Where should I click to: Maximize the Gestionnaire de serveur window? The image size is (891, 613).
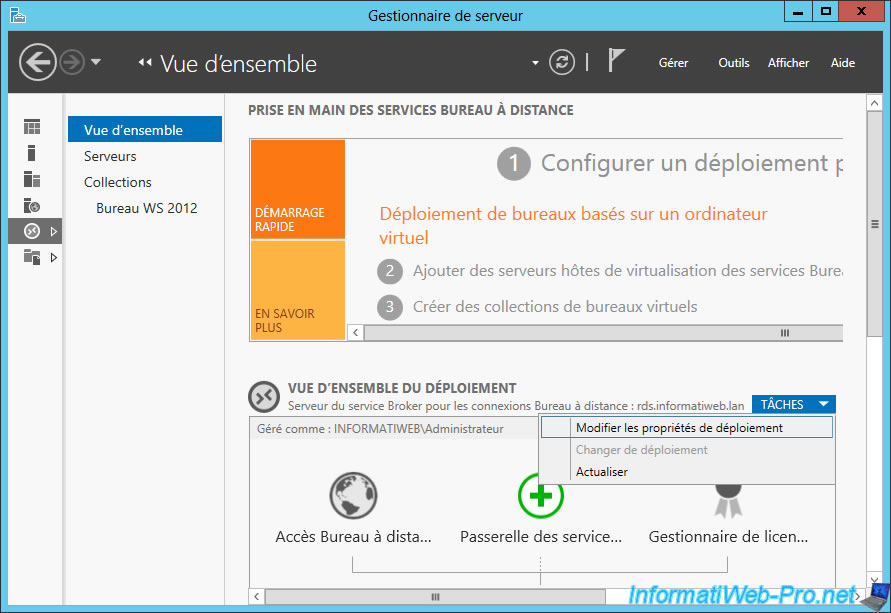tap(826, 12)
